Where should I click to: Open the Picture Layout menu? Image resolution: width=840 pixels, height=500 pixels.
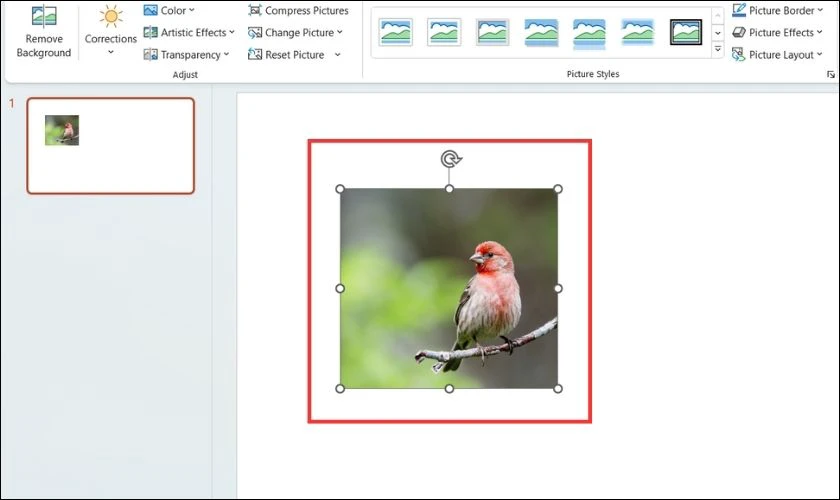777,55
